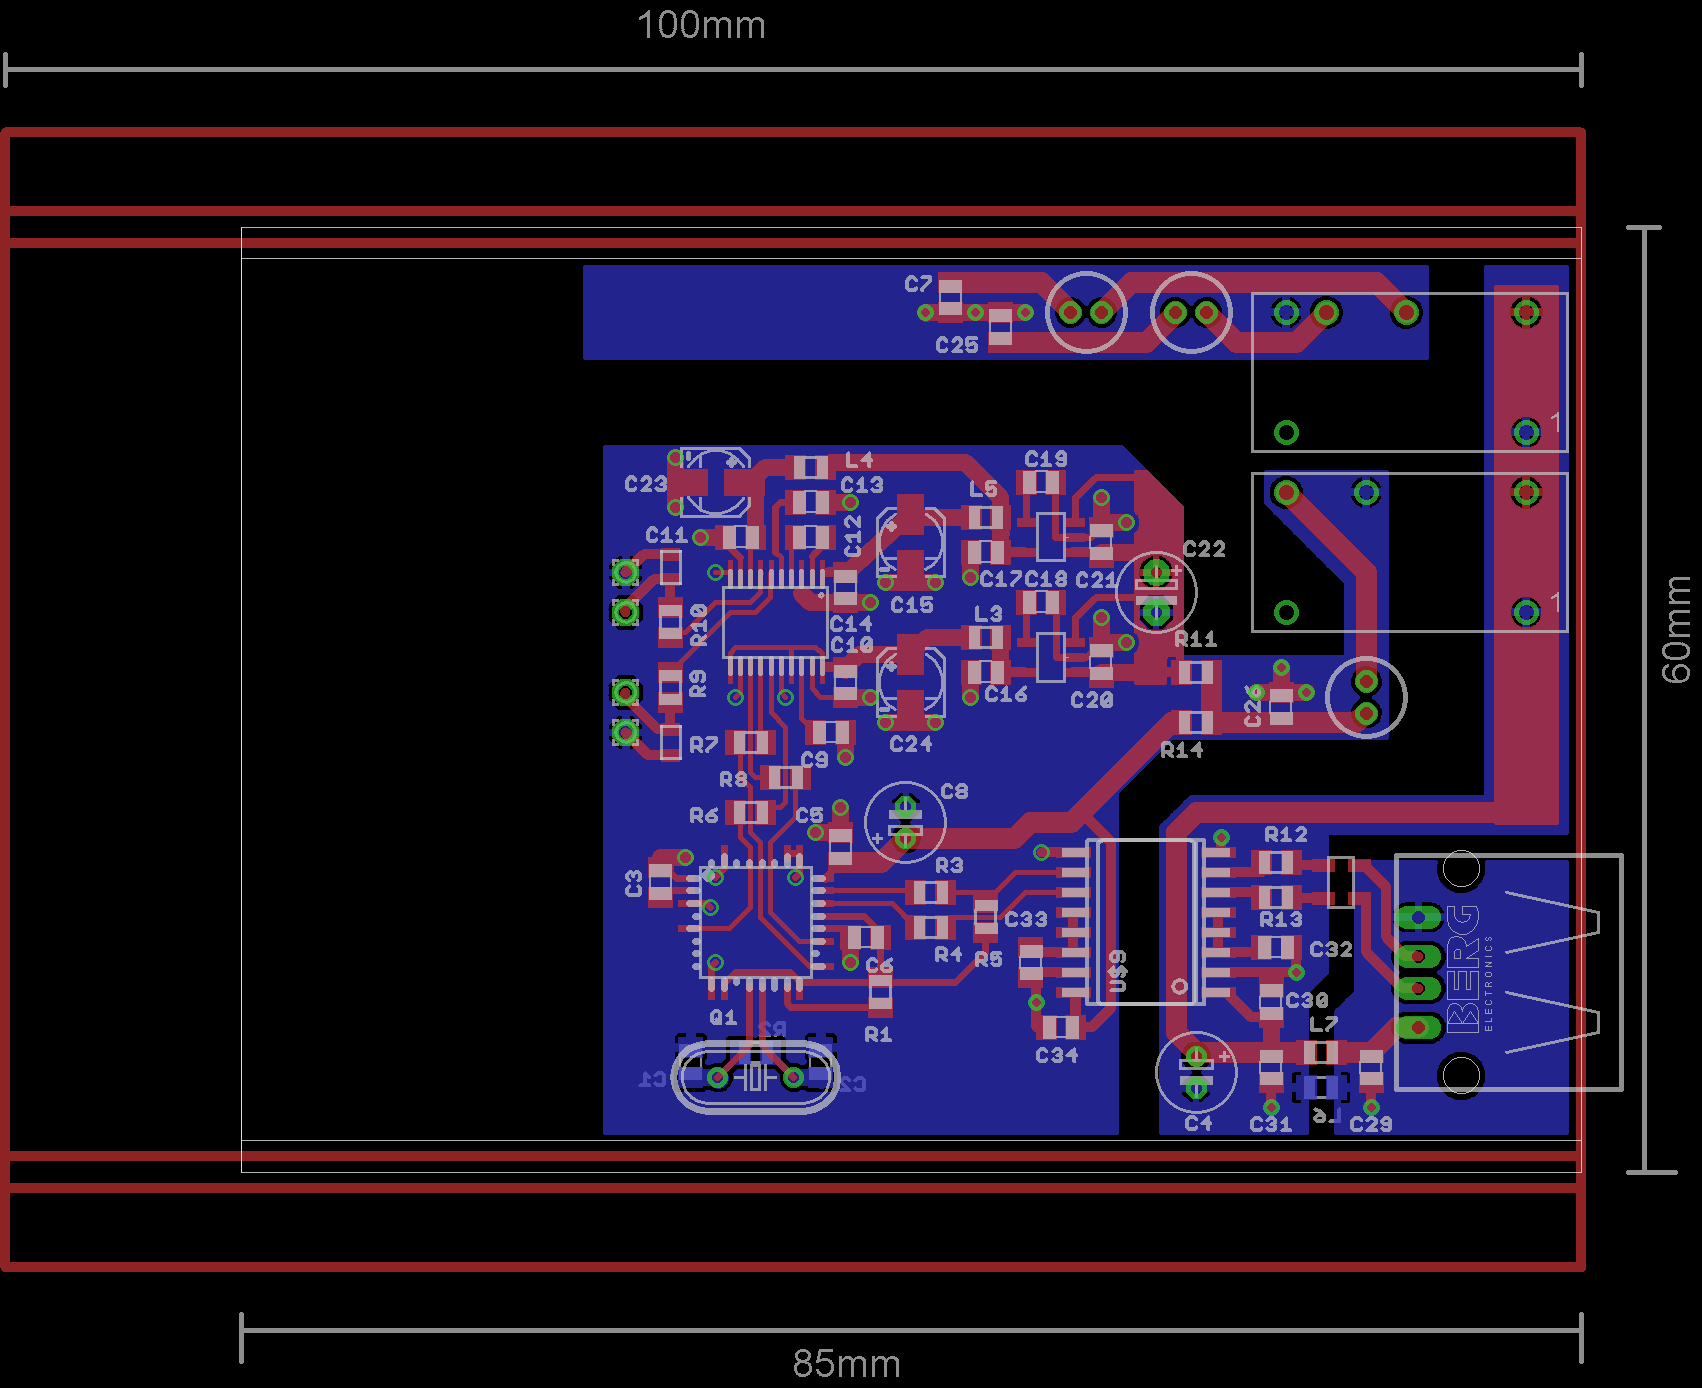Viewport: 1702px width, 1388px height.
Task: Select the C19 label
Action: point(1046,459)
